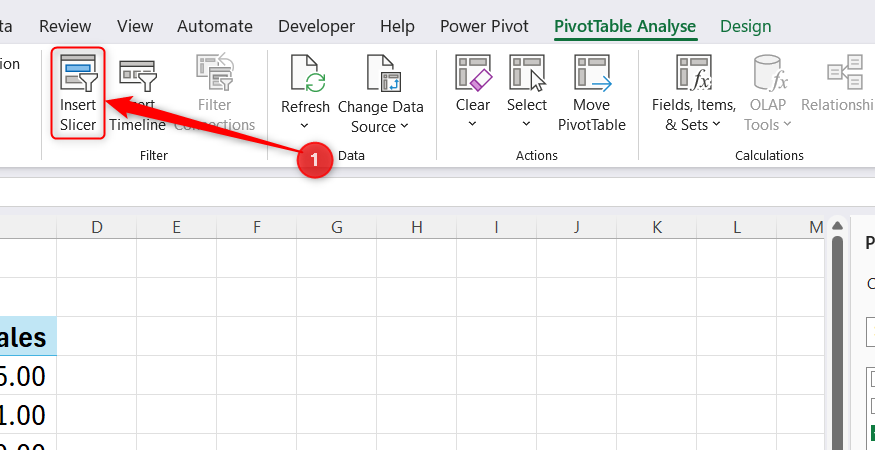This screenshot has height=450, width=875.
Task: Switch to the Design tab
Action: tap(746, 26)
